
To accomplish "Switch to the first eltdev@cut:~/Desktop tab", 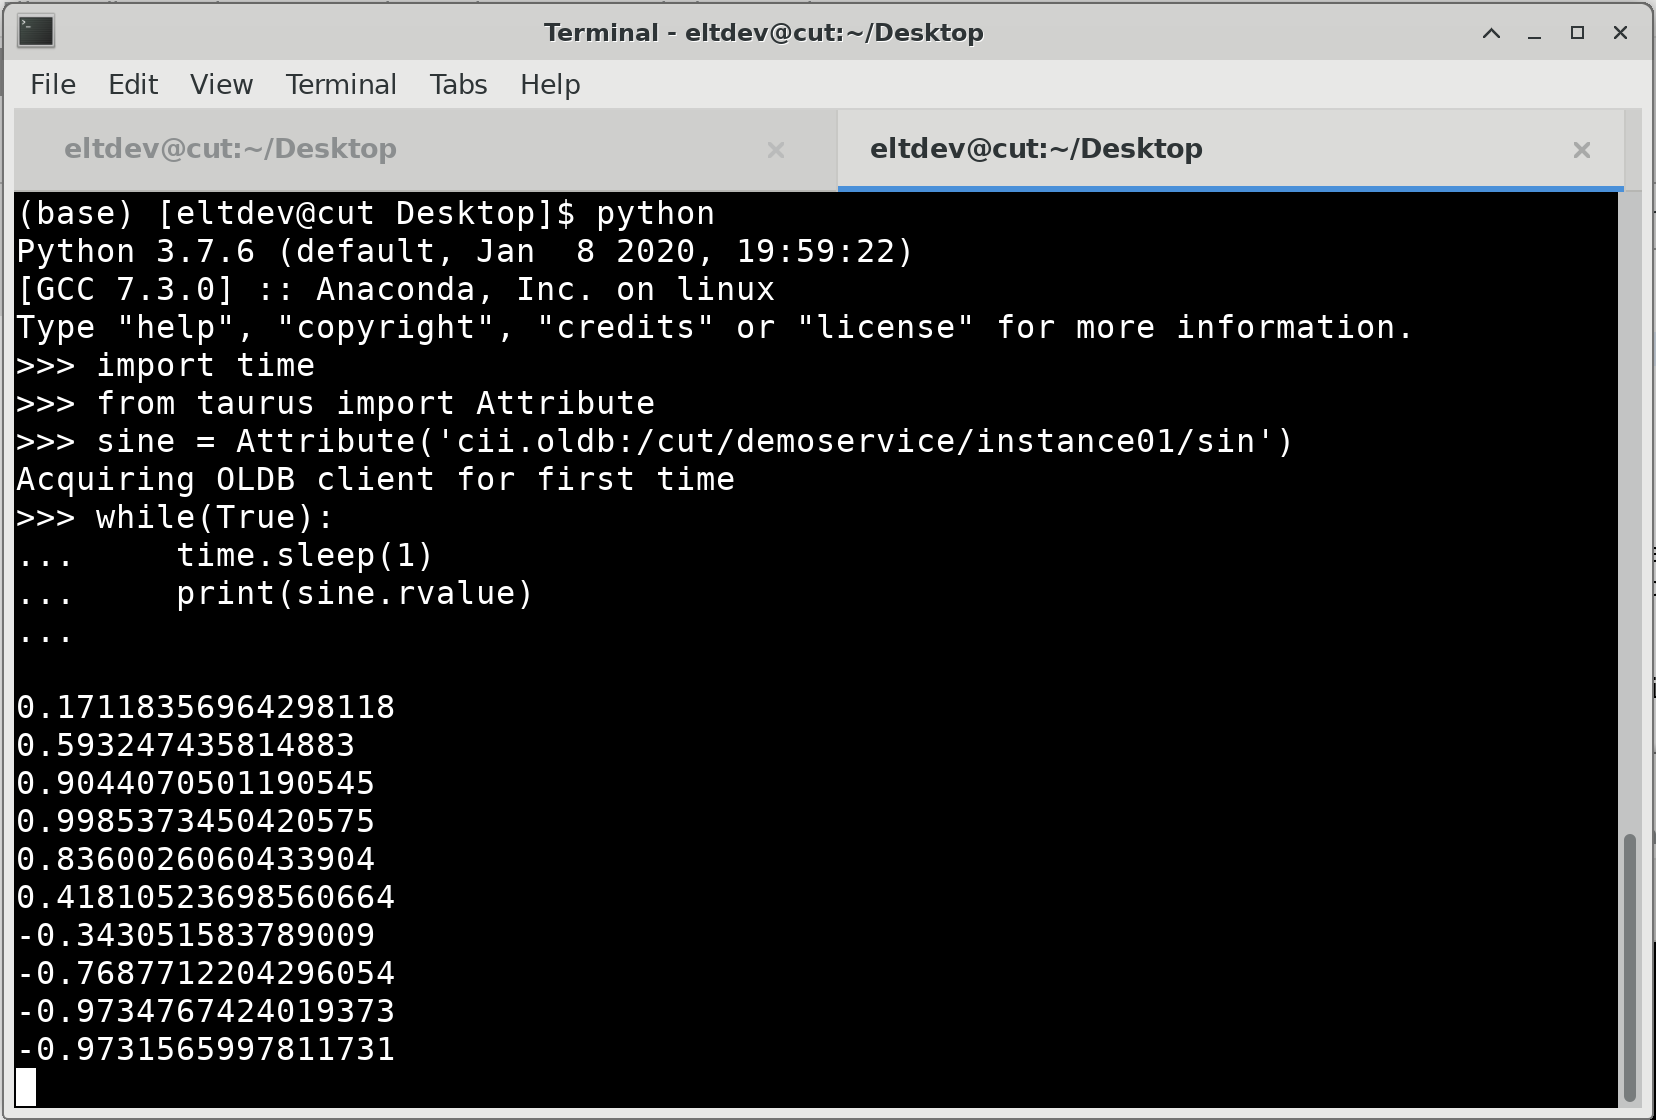I will (x=231, y=149).
